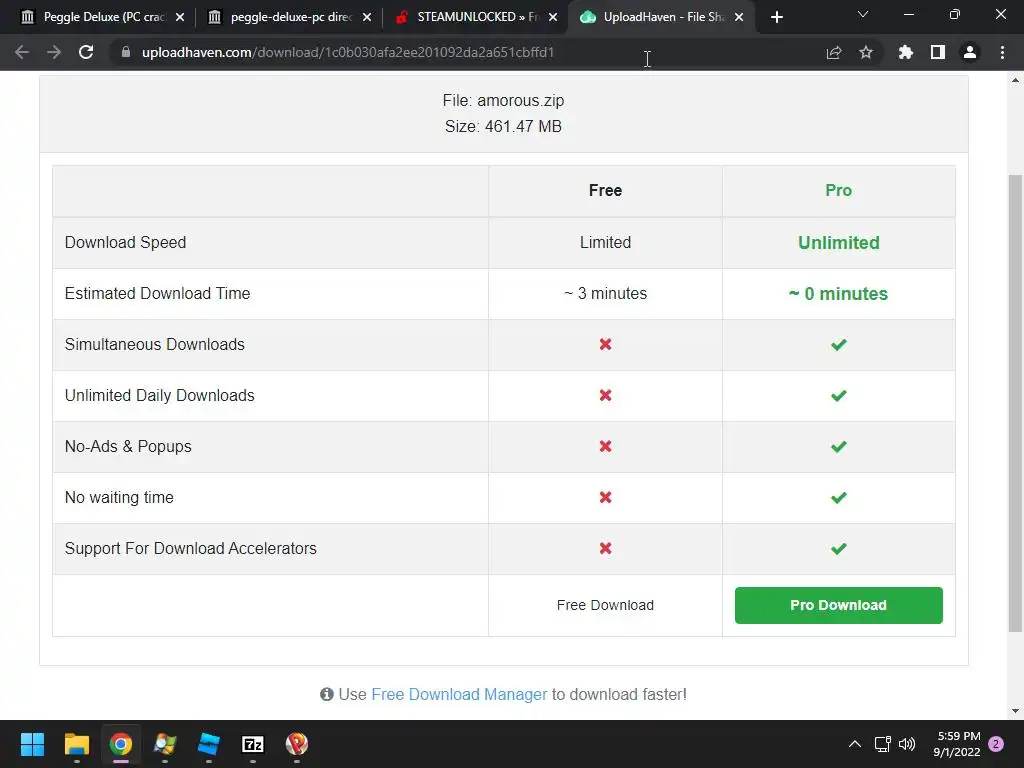
Task: Close the UploadHaven tab
Action: [x=739, y=17]
